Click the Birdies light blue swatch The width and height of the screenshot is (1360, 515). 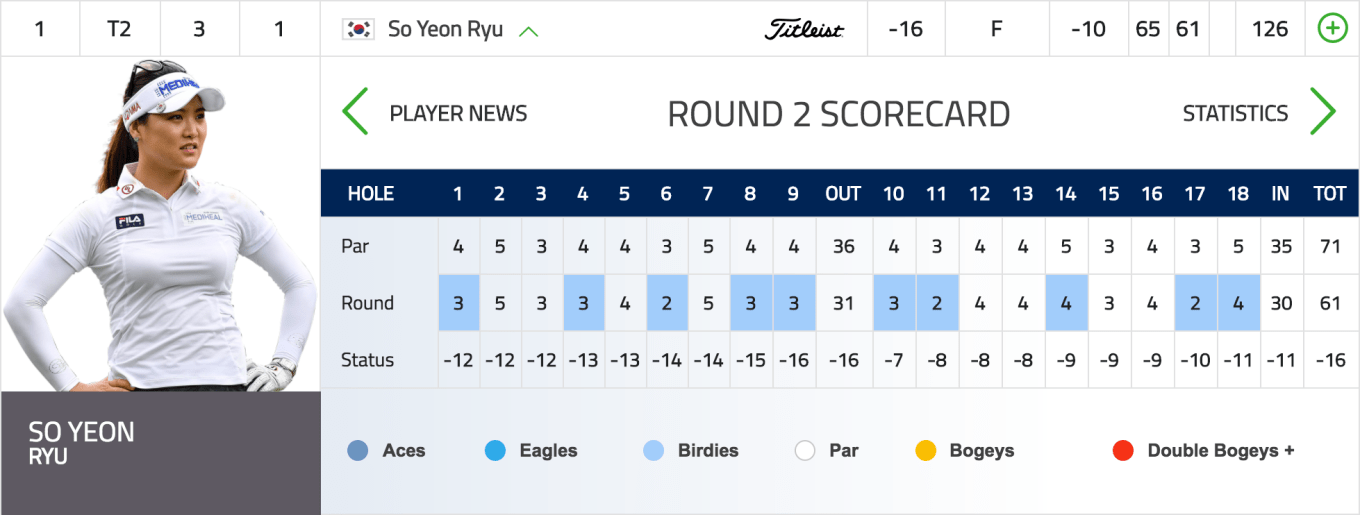pyautogui.click(x=654, y=451)
